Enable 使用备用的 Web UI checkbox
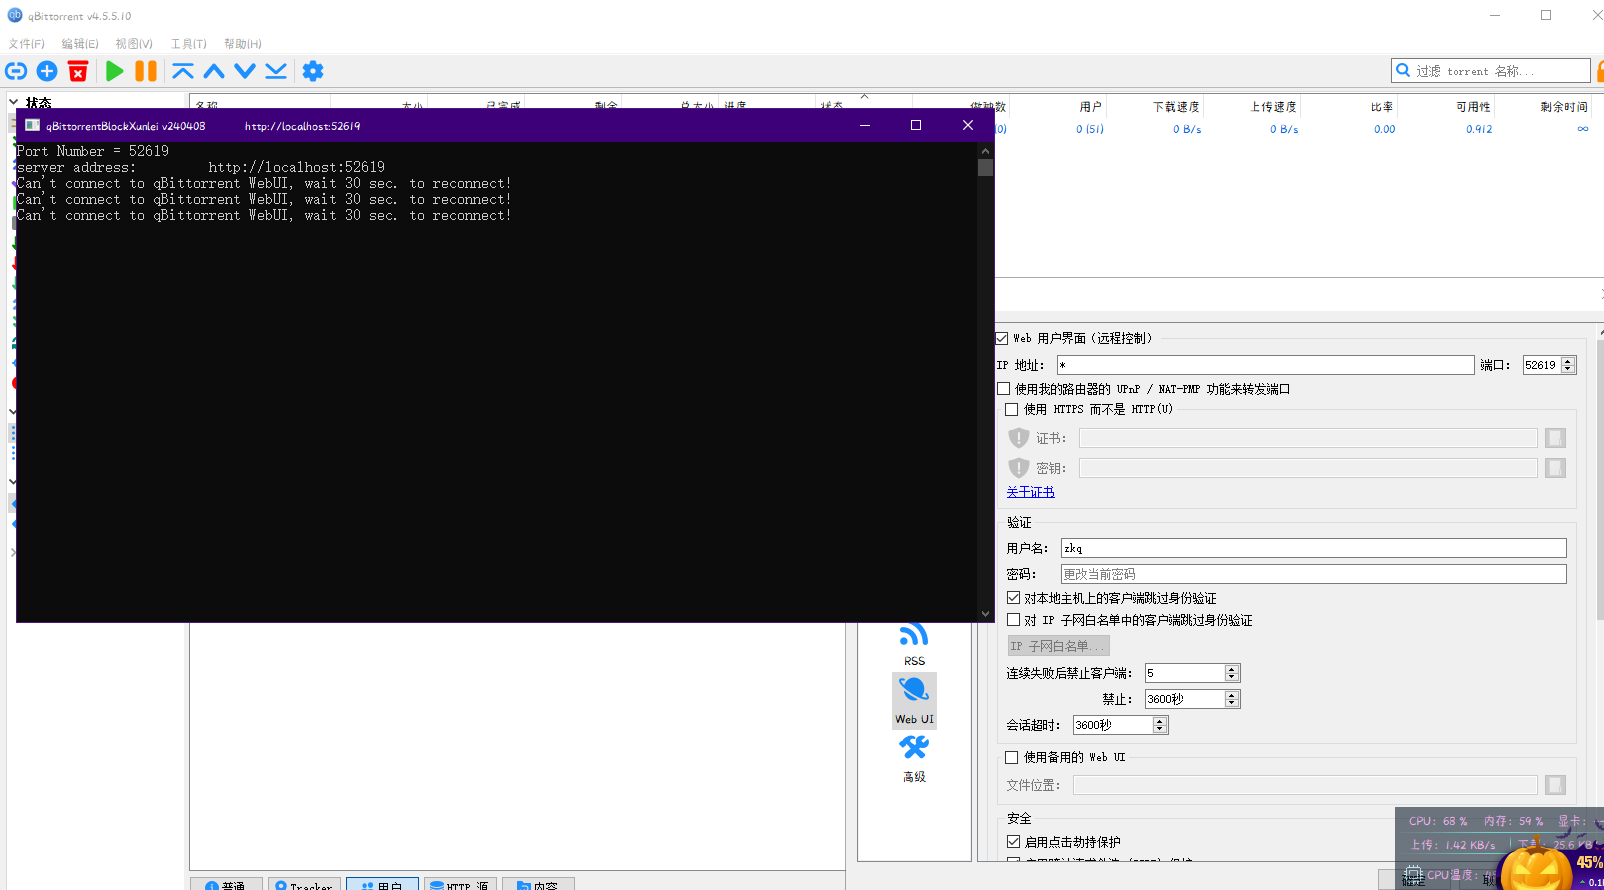This screenshot has width=1604, height=890. 1012,757
